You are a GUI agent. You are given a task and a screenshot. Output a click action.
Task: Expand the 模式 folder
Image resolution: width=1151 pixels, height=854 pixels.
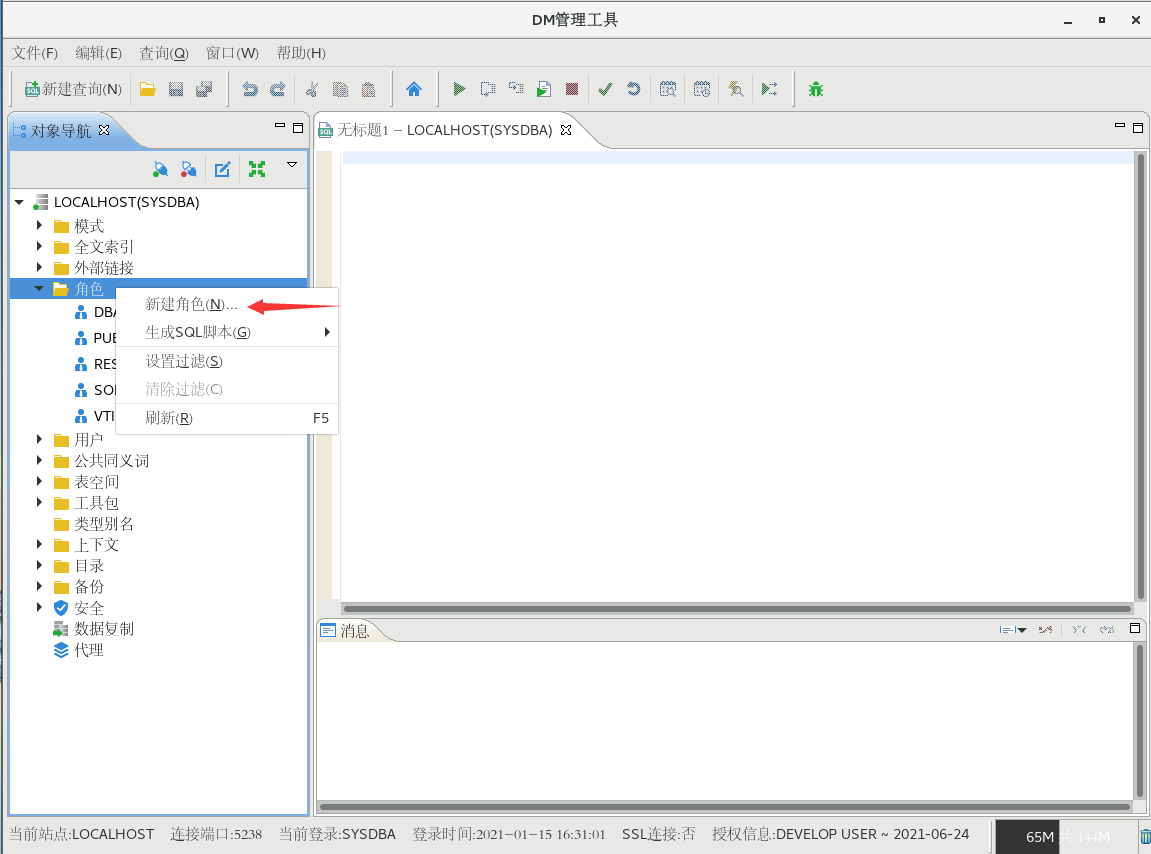40,225
